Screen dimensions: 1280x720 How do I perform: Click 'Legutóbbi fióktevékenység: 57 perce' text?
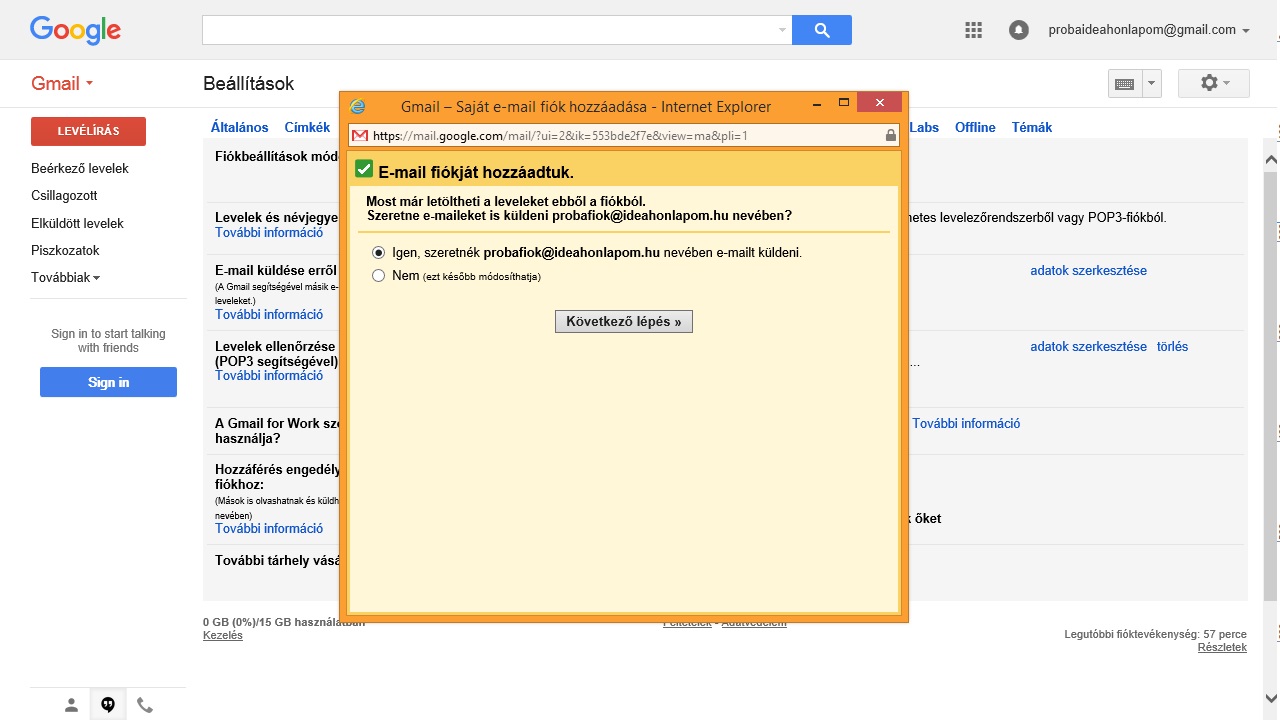coord(1155,634)
